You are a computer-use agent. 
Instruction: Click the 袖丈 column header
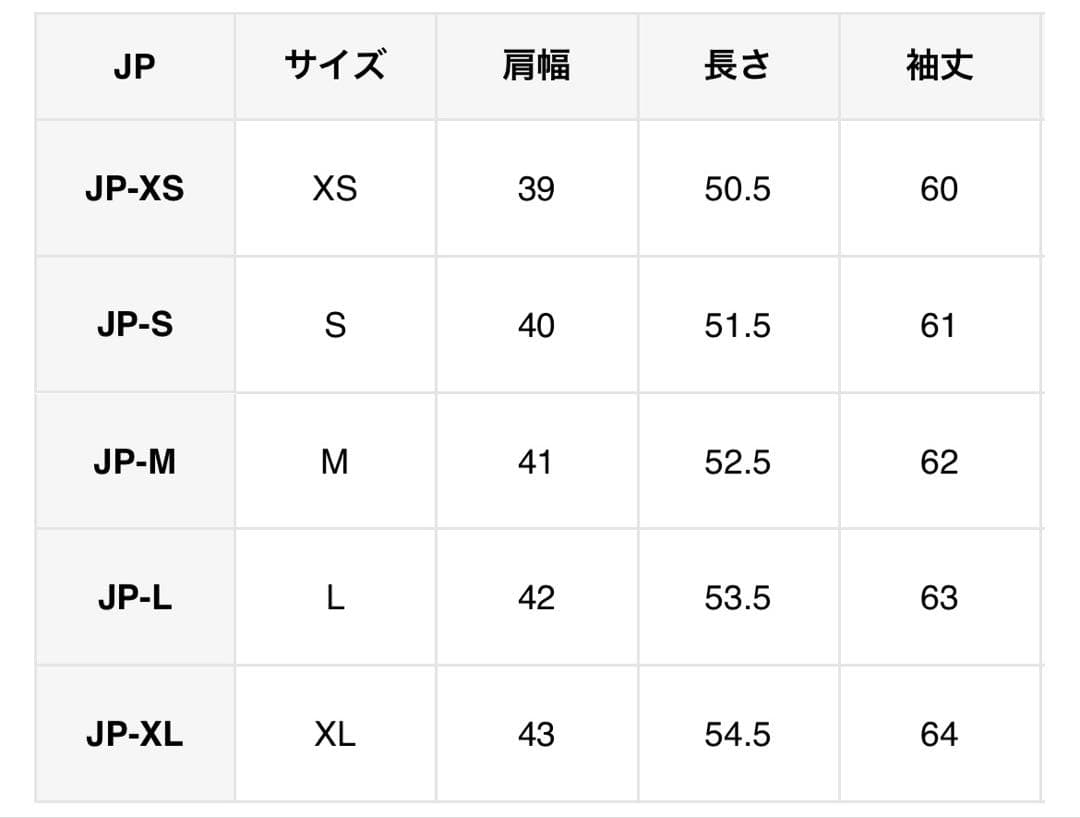click(x=939, y=67)
